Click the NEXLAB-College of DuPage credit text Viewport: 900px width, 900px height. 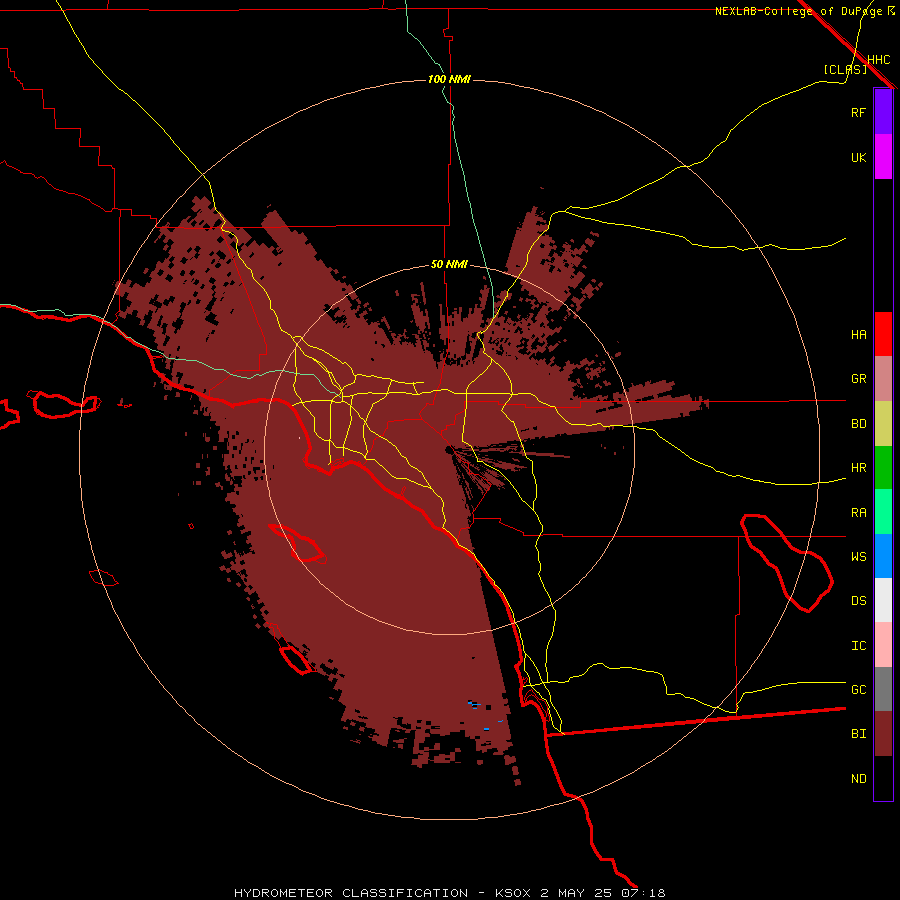coord(798,11)
